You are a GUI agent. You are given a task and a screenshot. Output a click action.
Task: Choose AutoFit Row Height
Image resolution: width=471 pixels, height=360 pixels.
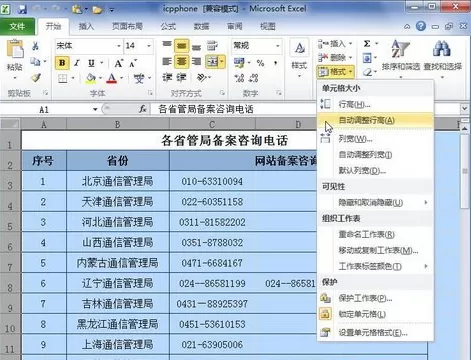375,120
